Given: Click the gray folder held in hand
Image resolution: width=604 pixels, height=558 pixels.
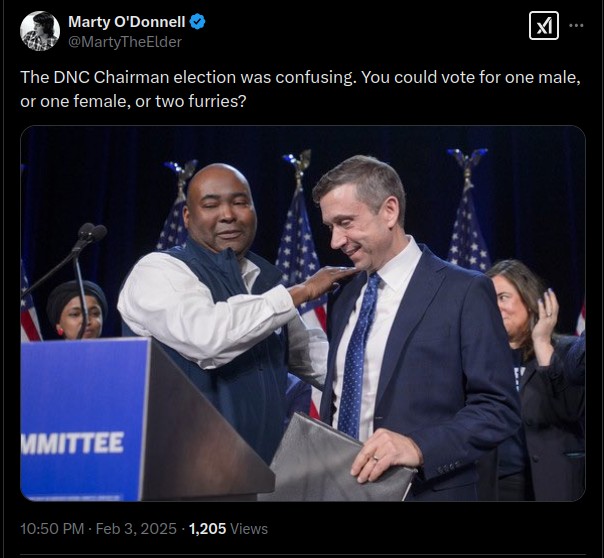Looking at the screenshot, I should click(335, 460).
